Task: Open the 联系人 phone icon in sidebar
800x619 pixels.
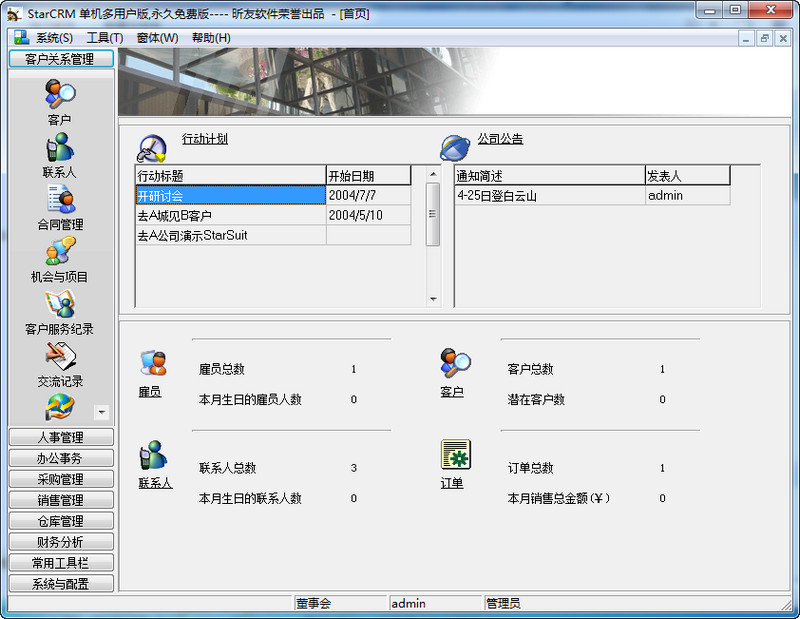Action: [60, 147]
